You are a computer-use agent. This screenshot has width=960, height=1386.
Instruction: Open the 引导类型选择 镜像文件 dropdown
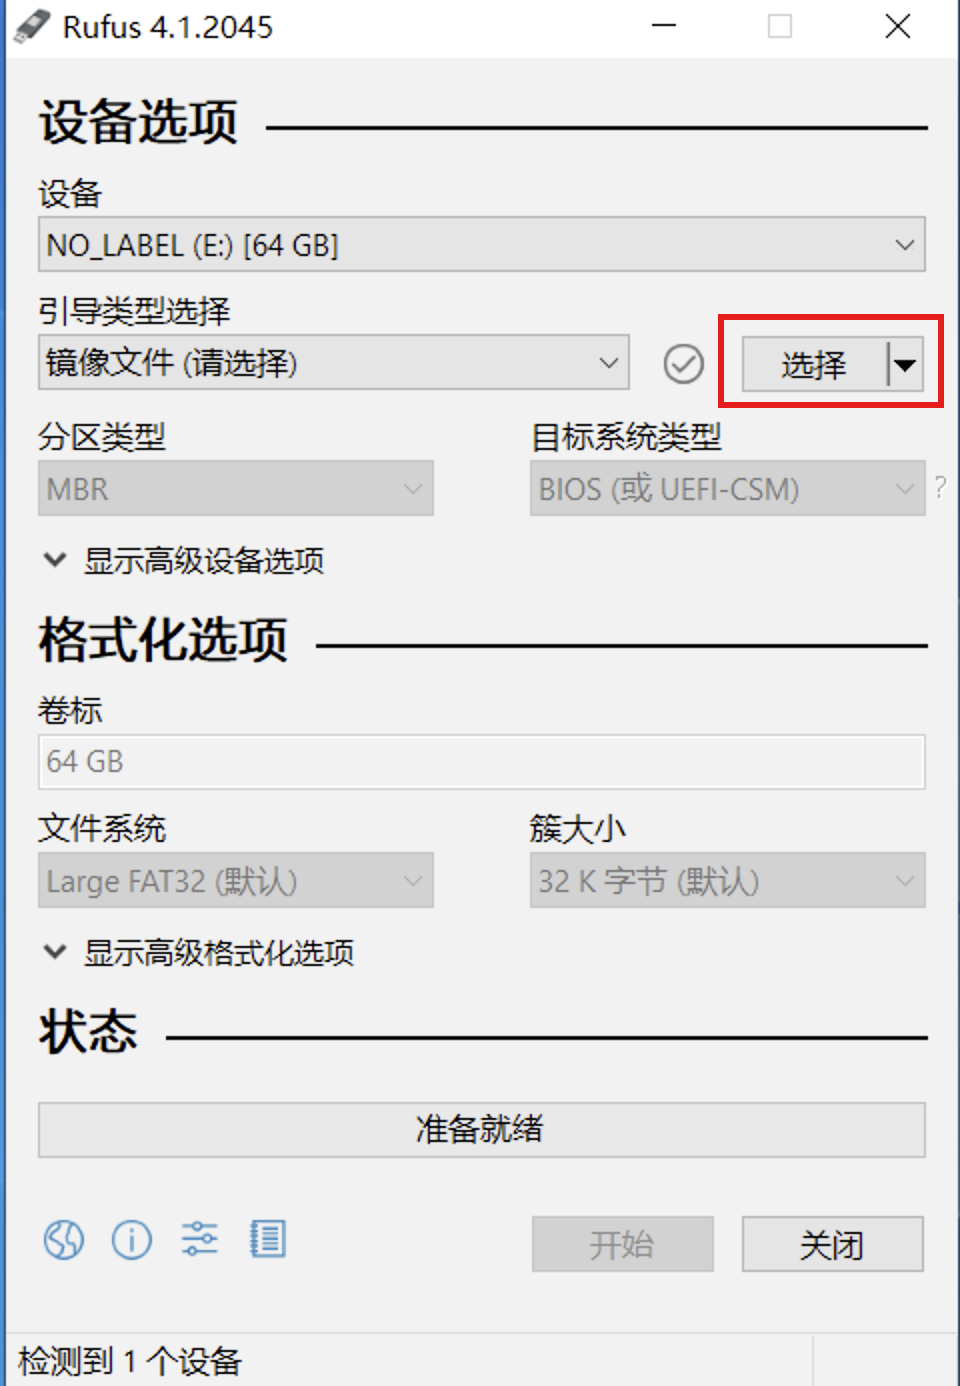pos(334,362)
